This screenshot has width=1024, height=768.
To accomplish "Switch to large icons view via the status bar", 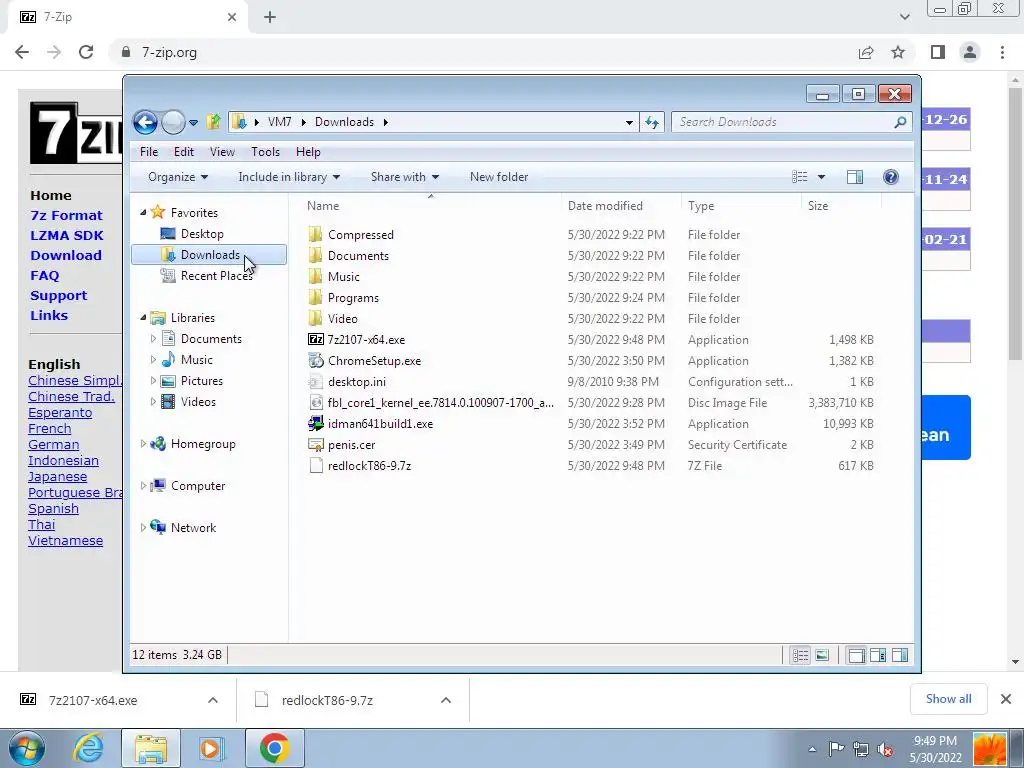I will pos(822,655).
